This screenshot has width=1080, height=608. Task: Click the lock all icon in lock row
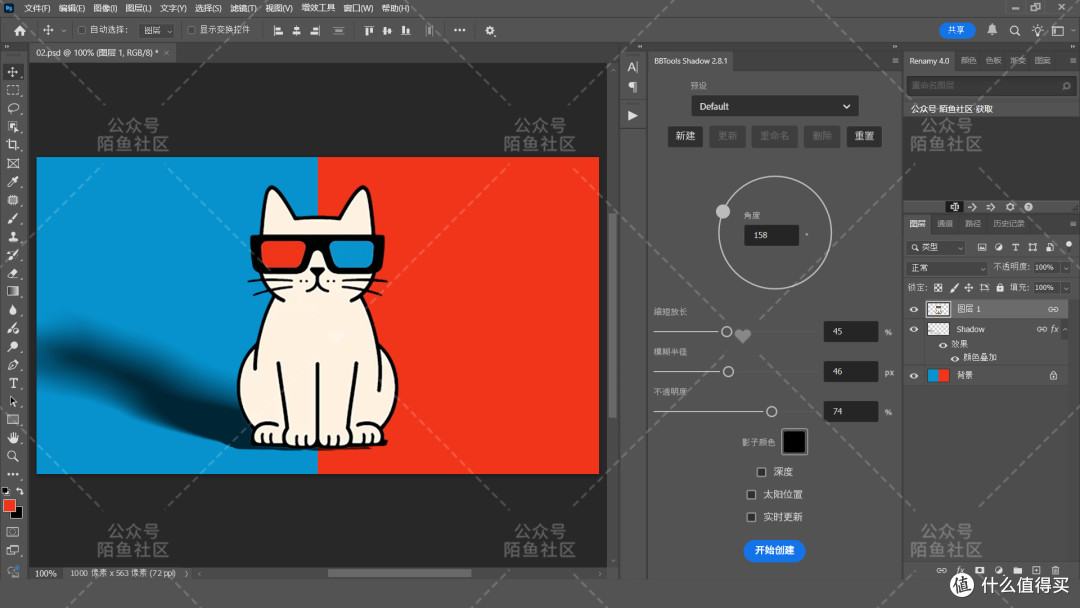pos(1000,288)
